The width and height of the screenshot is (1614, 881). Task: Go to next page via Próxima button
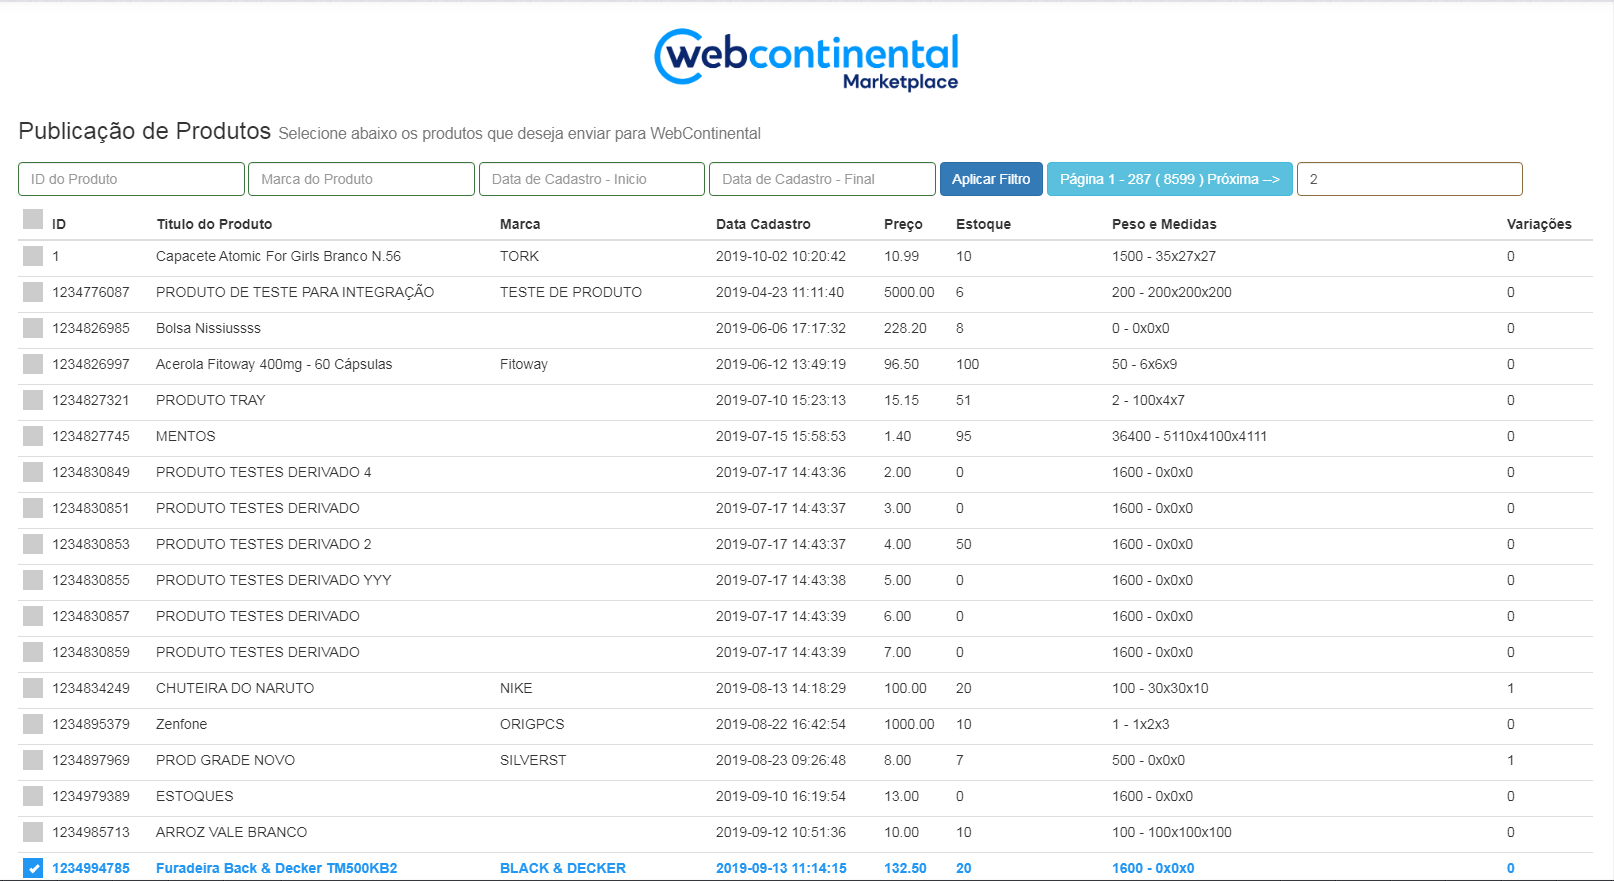(1169, 179)
